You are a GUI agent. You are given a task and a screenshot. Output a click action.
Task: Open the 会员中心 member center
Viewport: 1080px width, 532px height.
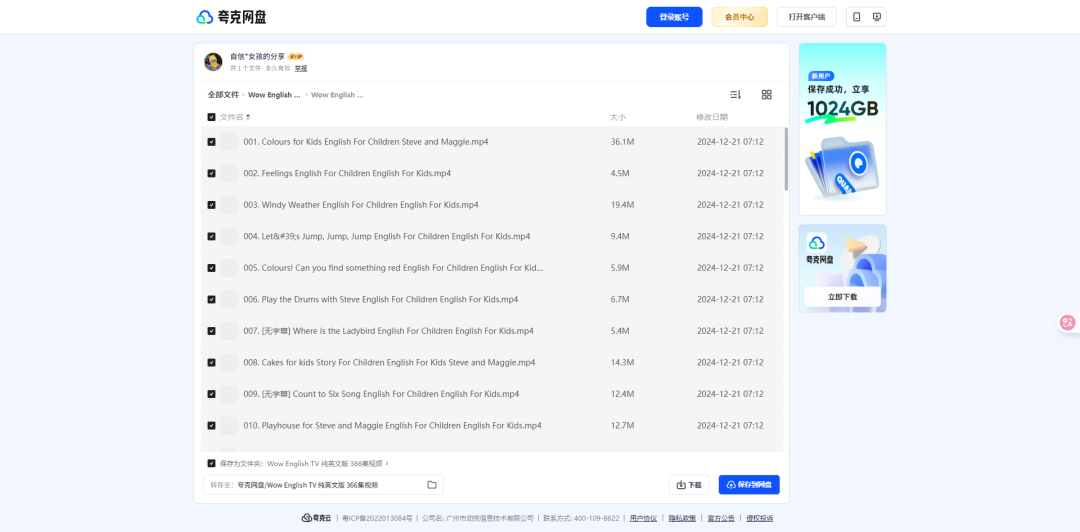[x=740, y=17]
